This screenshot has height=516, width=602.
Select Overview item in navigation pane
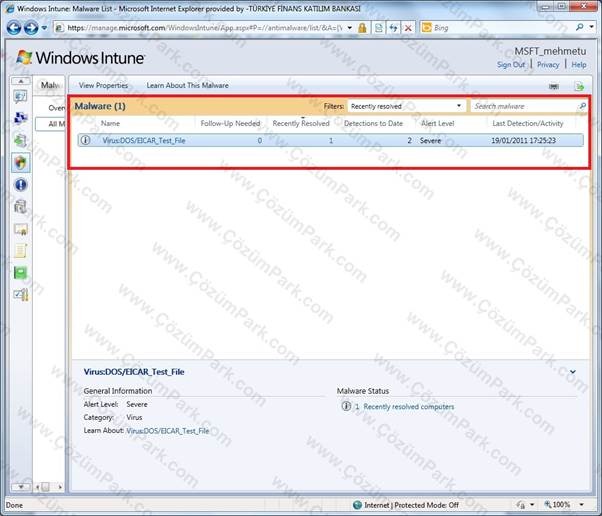56,108
